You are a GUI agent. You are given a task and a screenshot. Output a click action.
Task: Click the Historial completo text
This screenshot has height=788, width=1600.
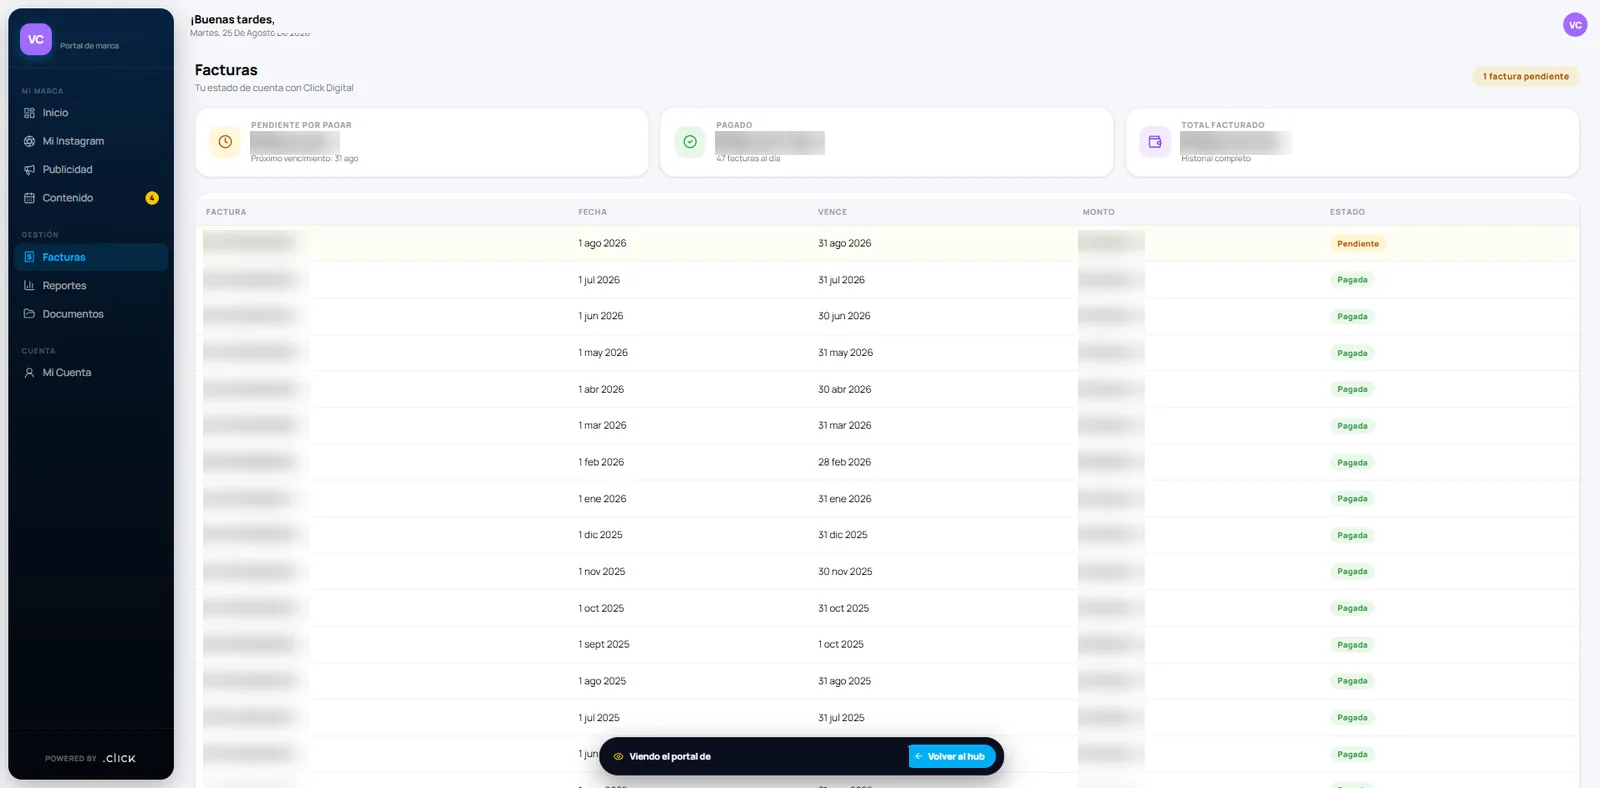tap(1216, 159)
